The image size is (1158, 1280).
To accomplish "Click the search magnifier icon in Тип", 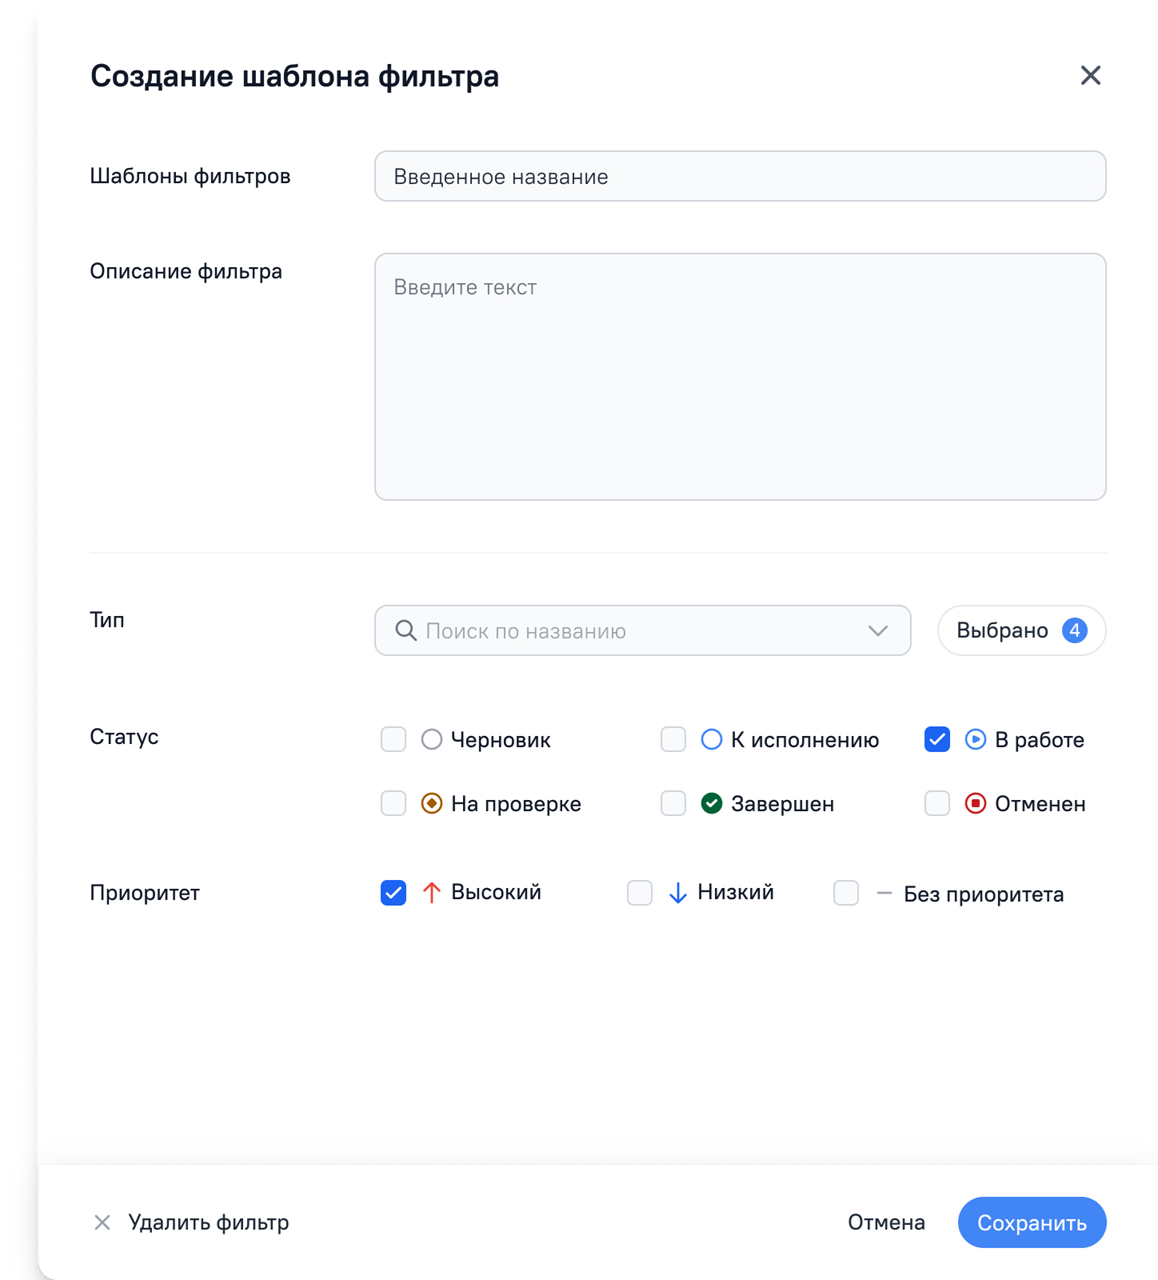I will point(405,631).
